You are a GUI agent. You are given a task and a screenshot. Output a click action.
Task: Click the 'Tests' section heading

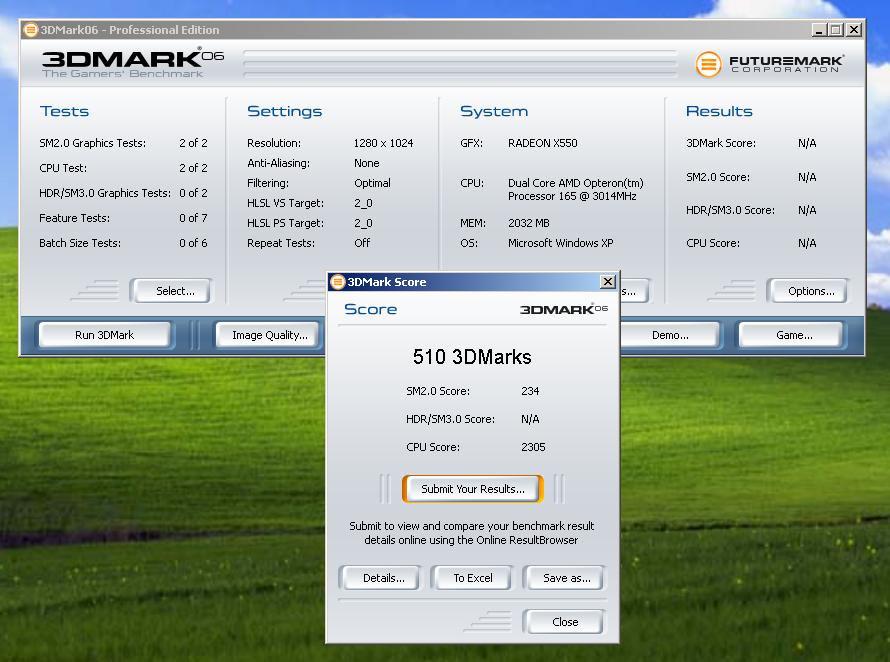click(64, 111)
